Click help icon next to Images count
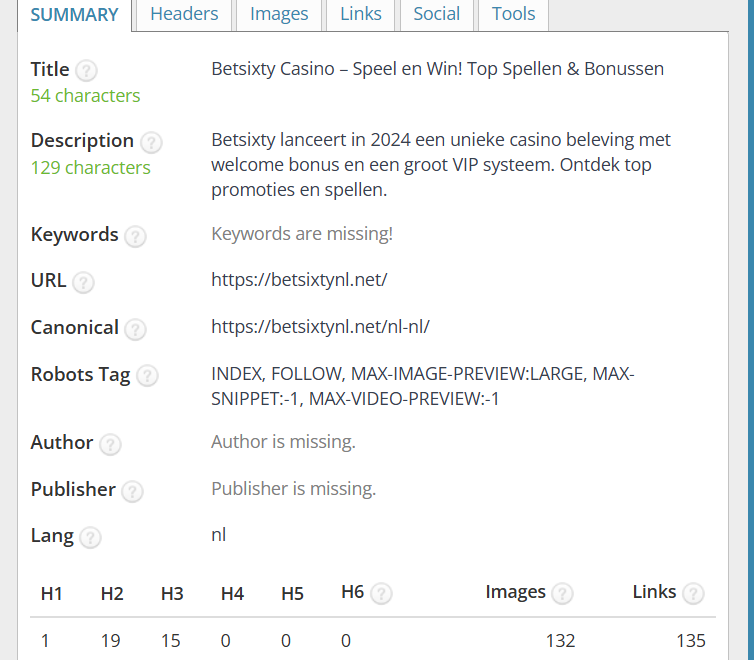The height and width of the screenshot is (660, 754). coord(563,593)
